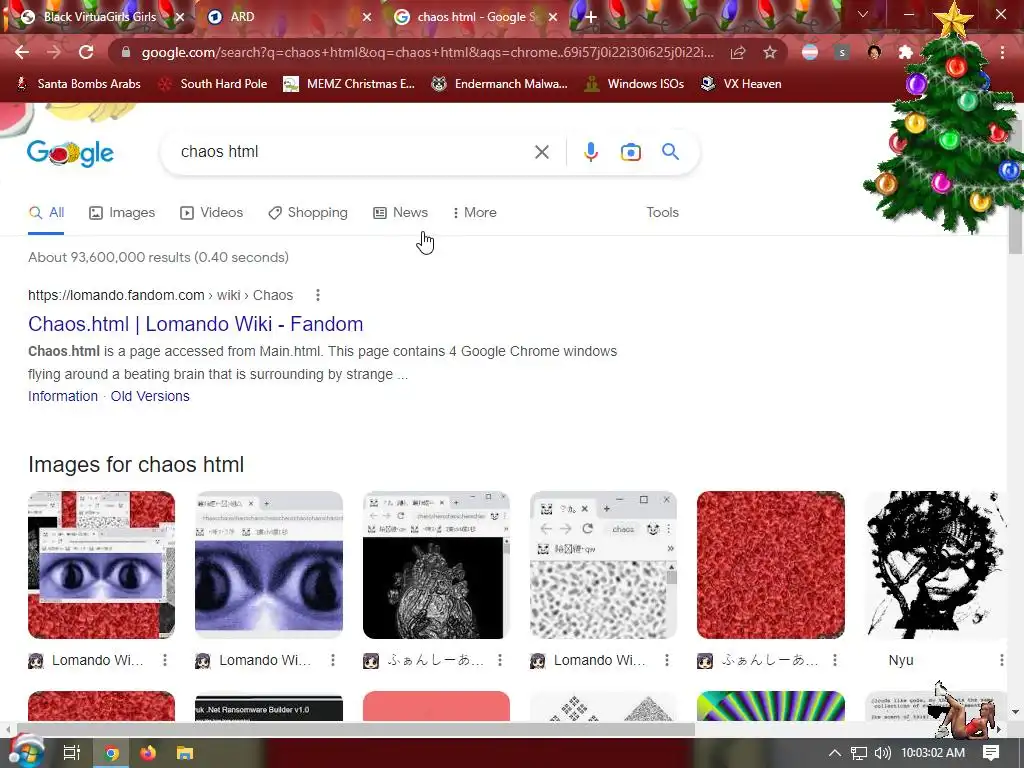Open the gray spotted chaos window thumbnail

[x=603, y=565]
